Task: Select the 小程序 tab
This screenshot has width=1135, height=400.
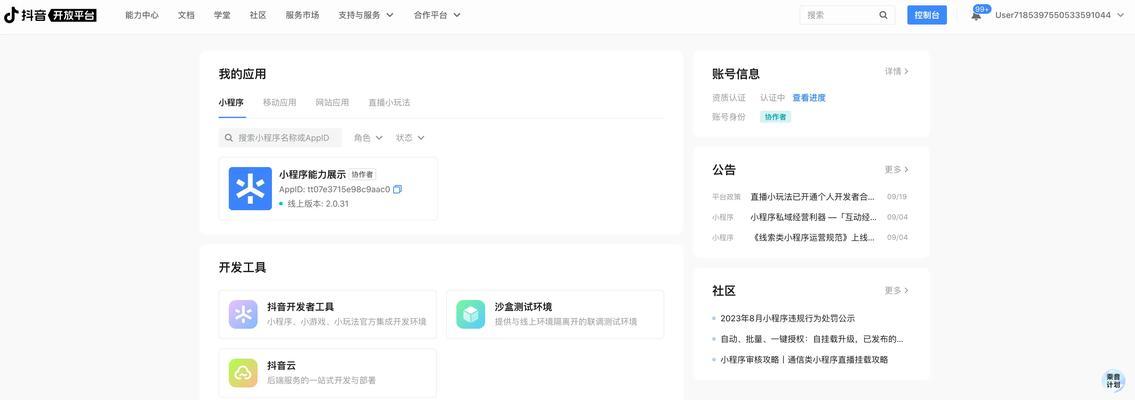Action: click(x=231, y=103)
